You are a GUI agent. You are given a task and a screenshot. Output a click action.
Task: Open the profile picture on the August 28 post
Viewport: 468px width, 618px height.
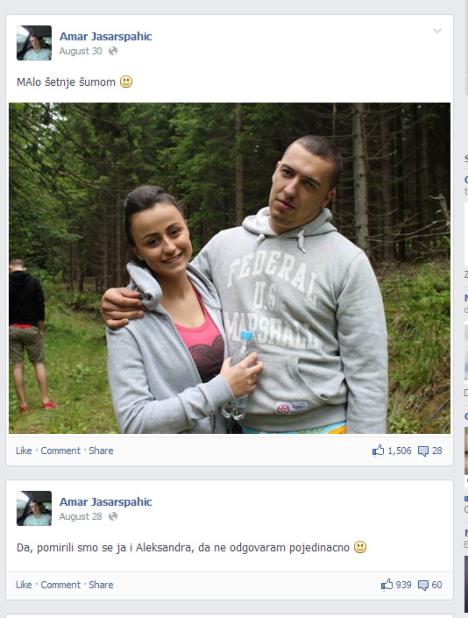[x=34, y=508]
